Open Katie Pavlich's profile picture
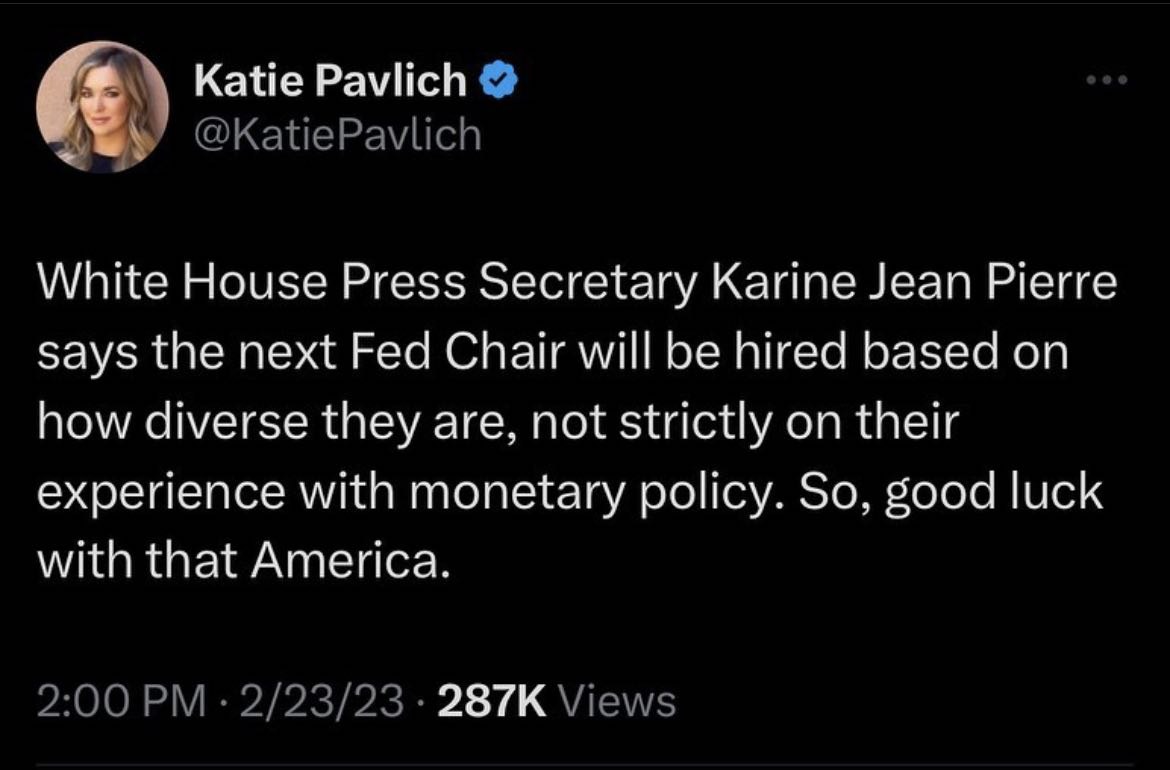Screen dimensions: 1170x770 coord(102,107)
